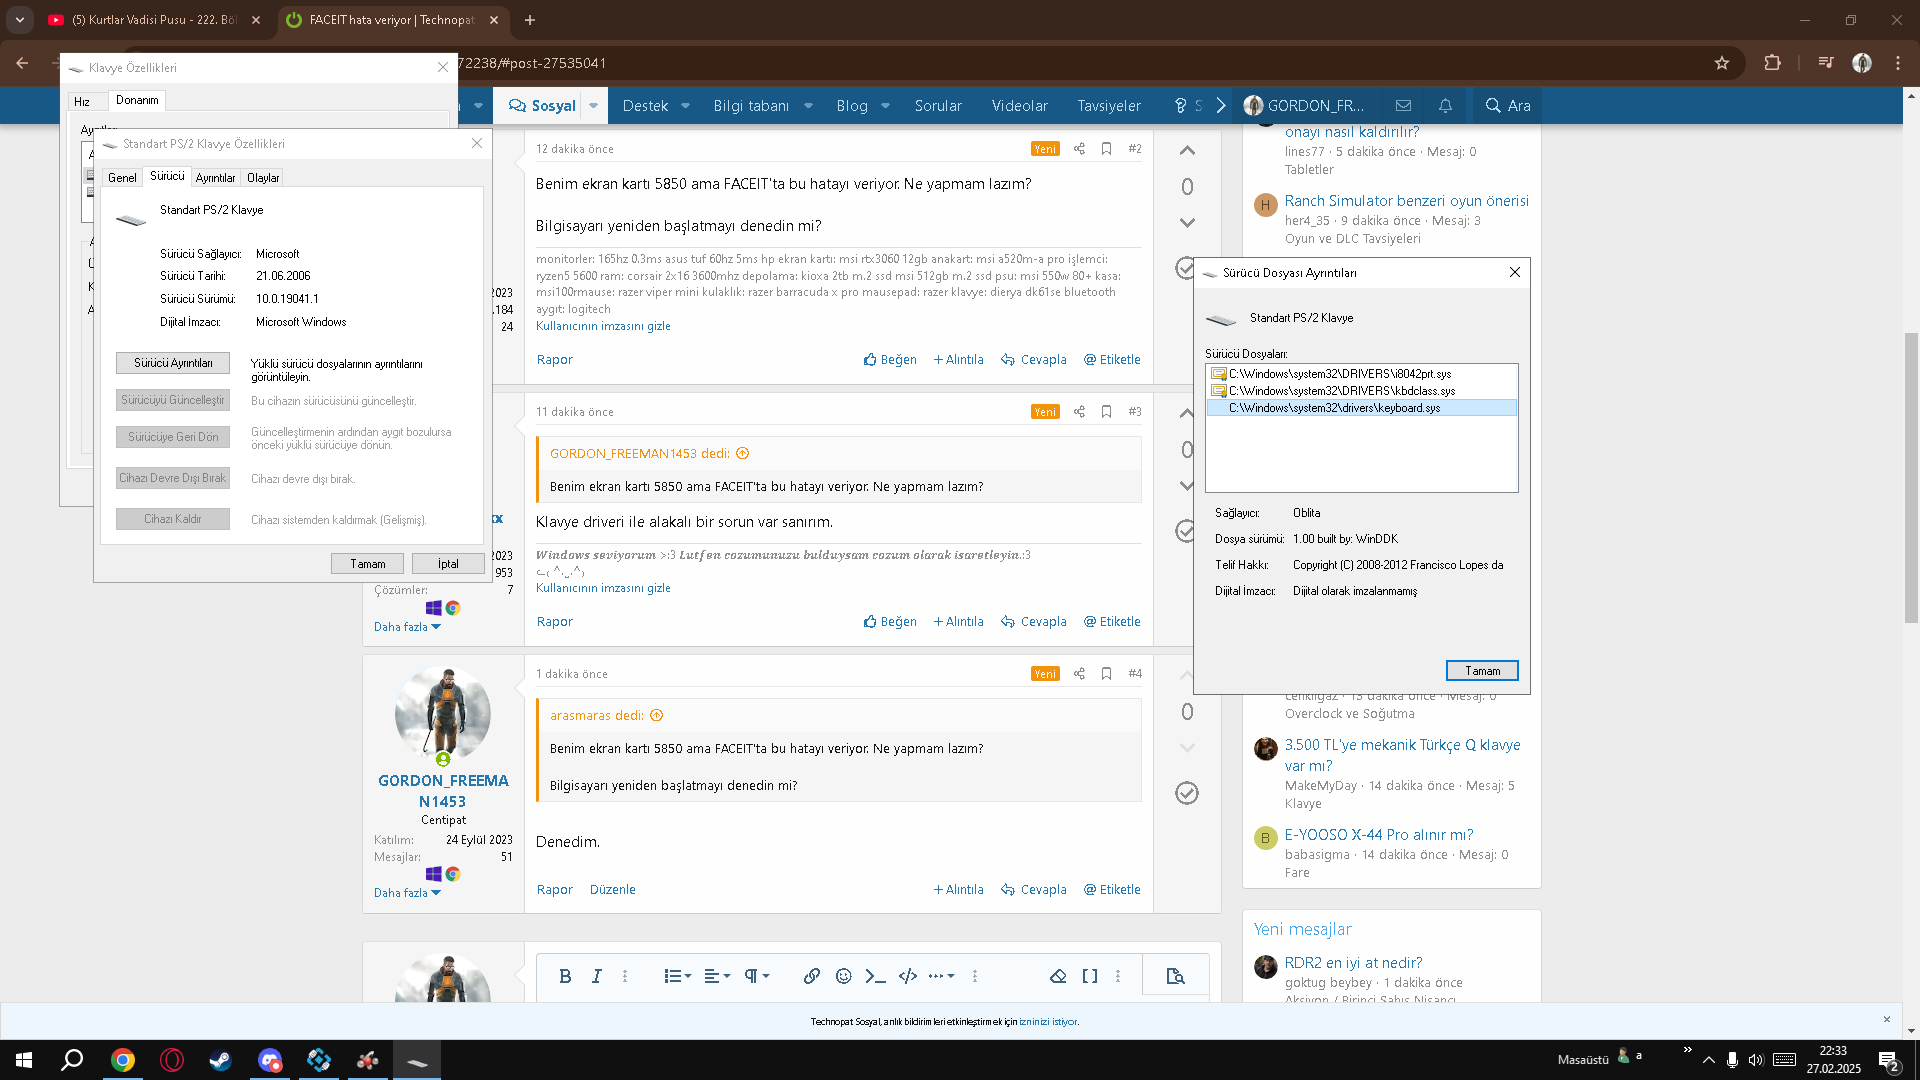This screenshot has height=1080, width=1920.
Task: Click the Bold formatting icon in editor
Action: [x=565, y=976]
